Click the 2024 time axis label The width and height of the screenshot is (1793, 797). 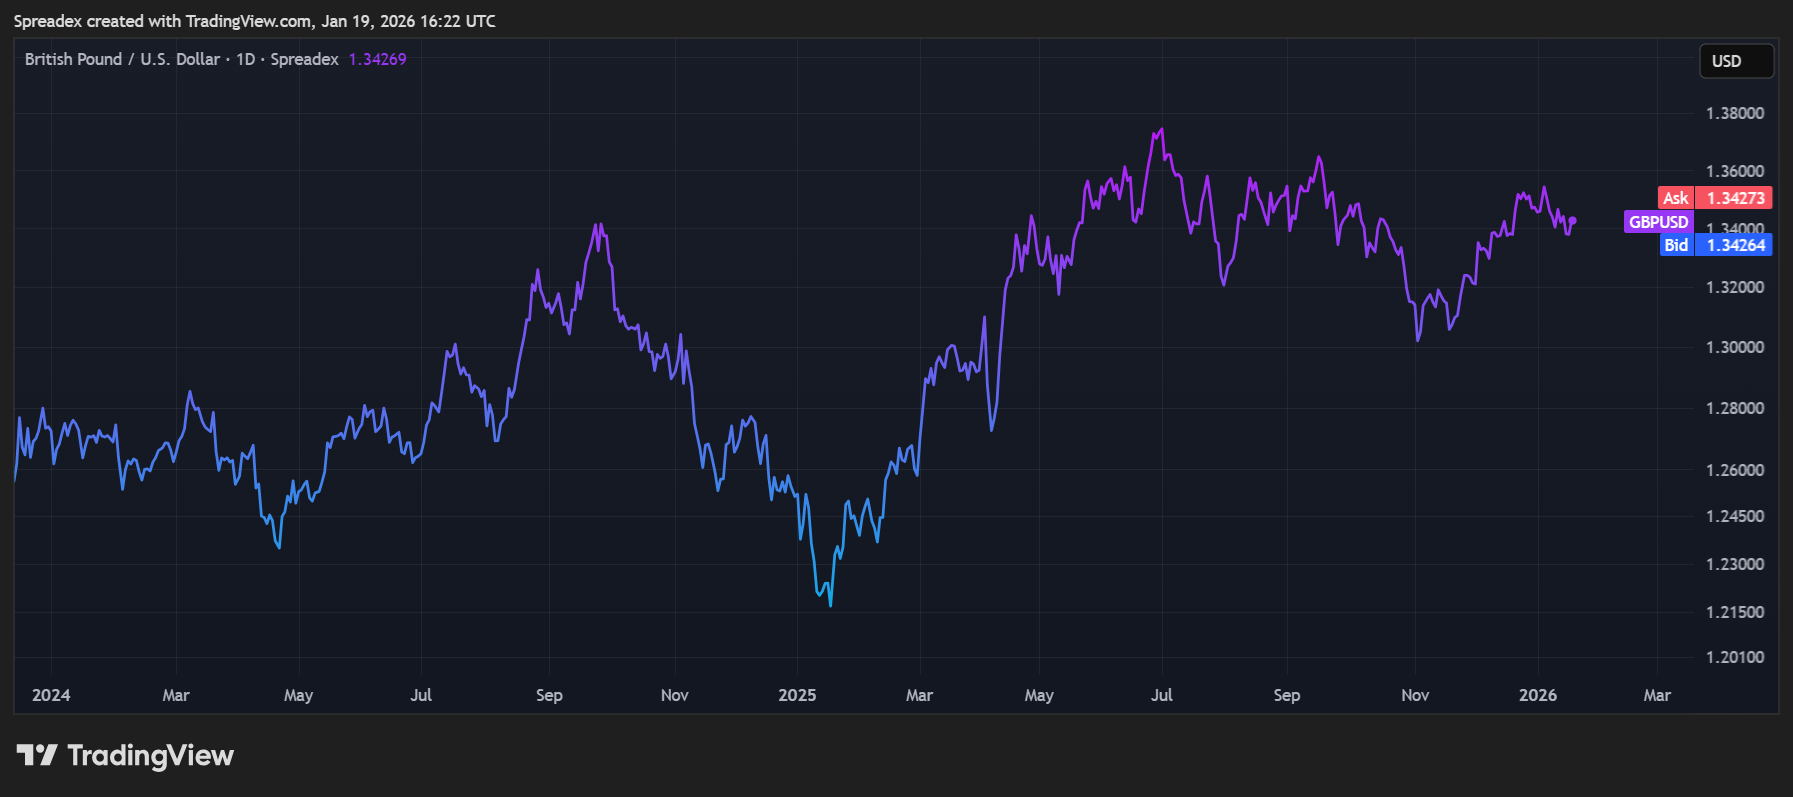(51, 695)
